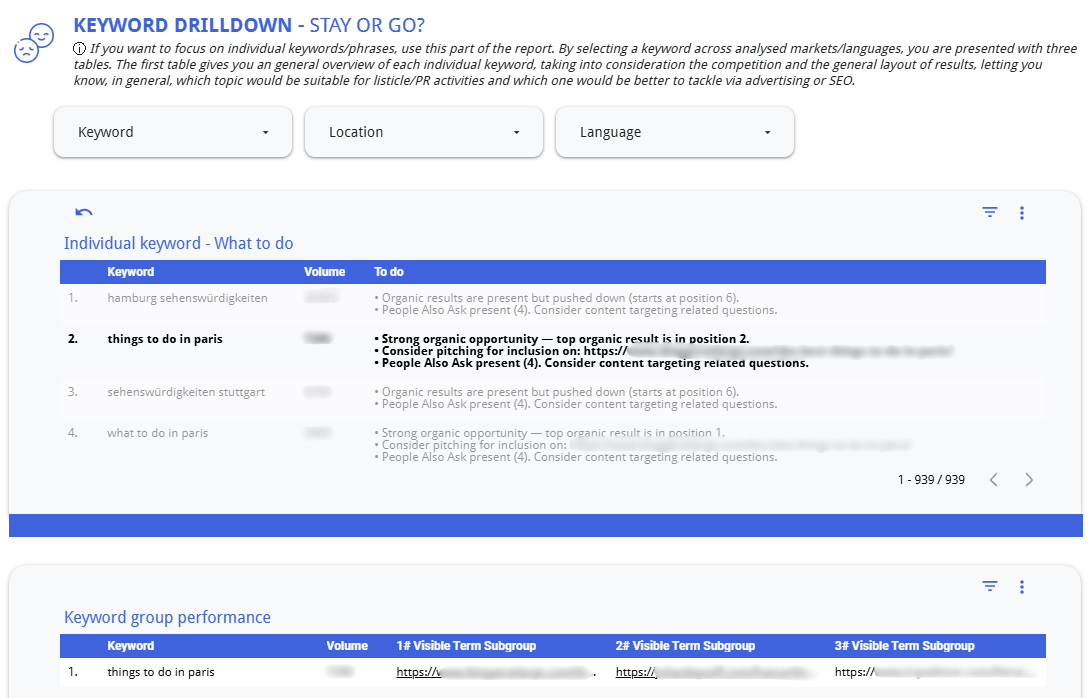Screen dimensions: 1092x698
Task: Open the 2# Visible Term Subgroup URL link
Action: tap(714, 673)
